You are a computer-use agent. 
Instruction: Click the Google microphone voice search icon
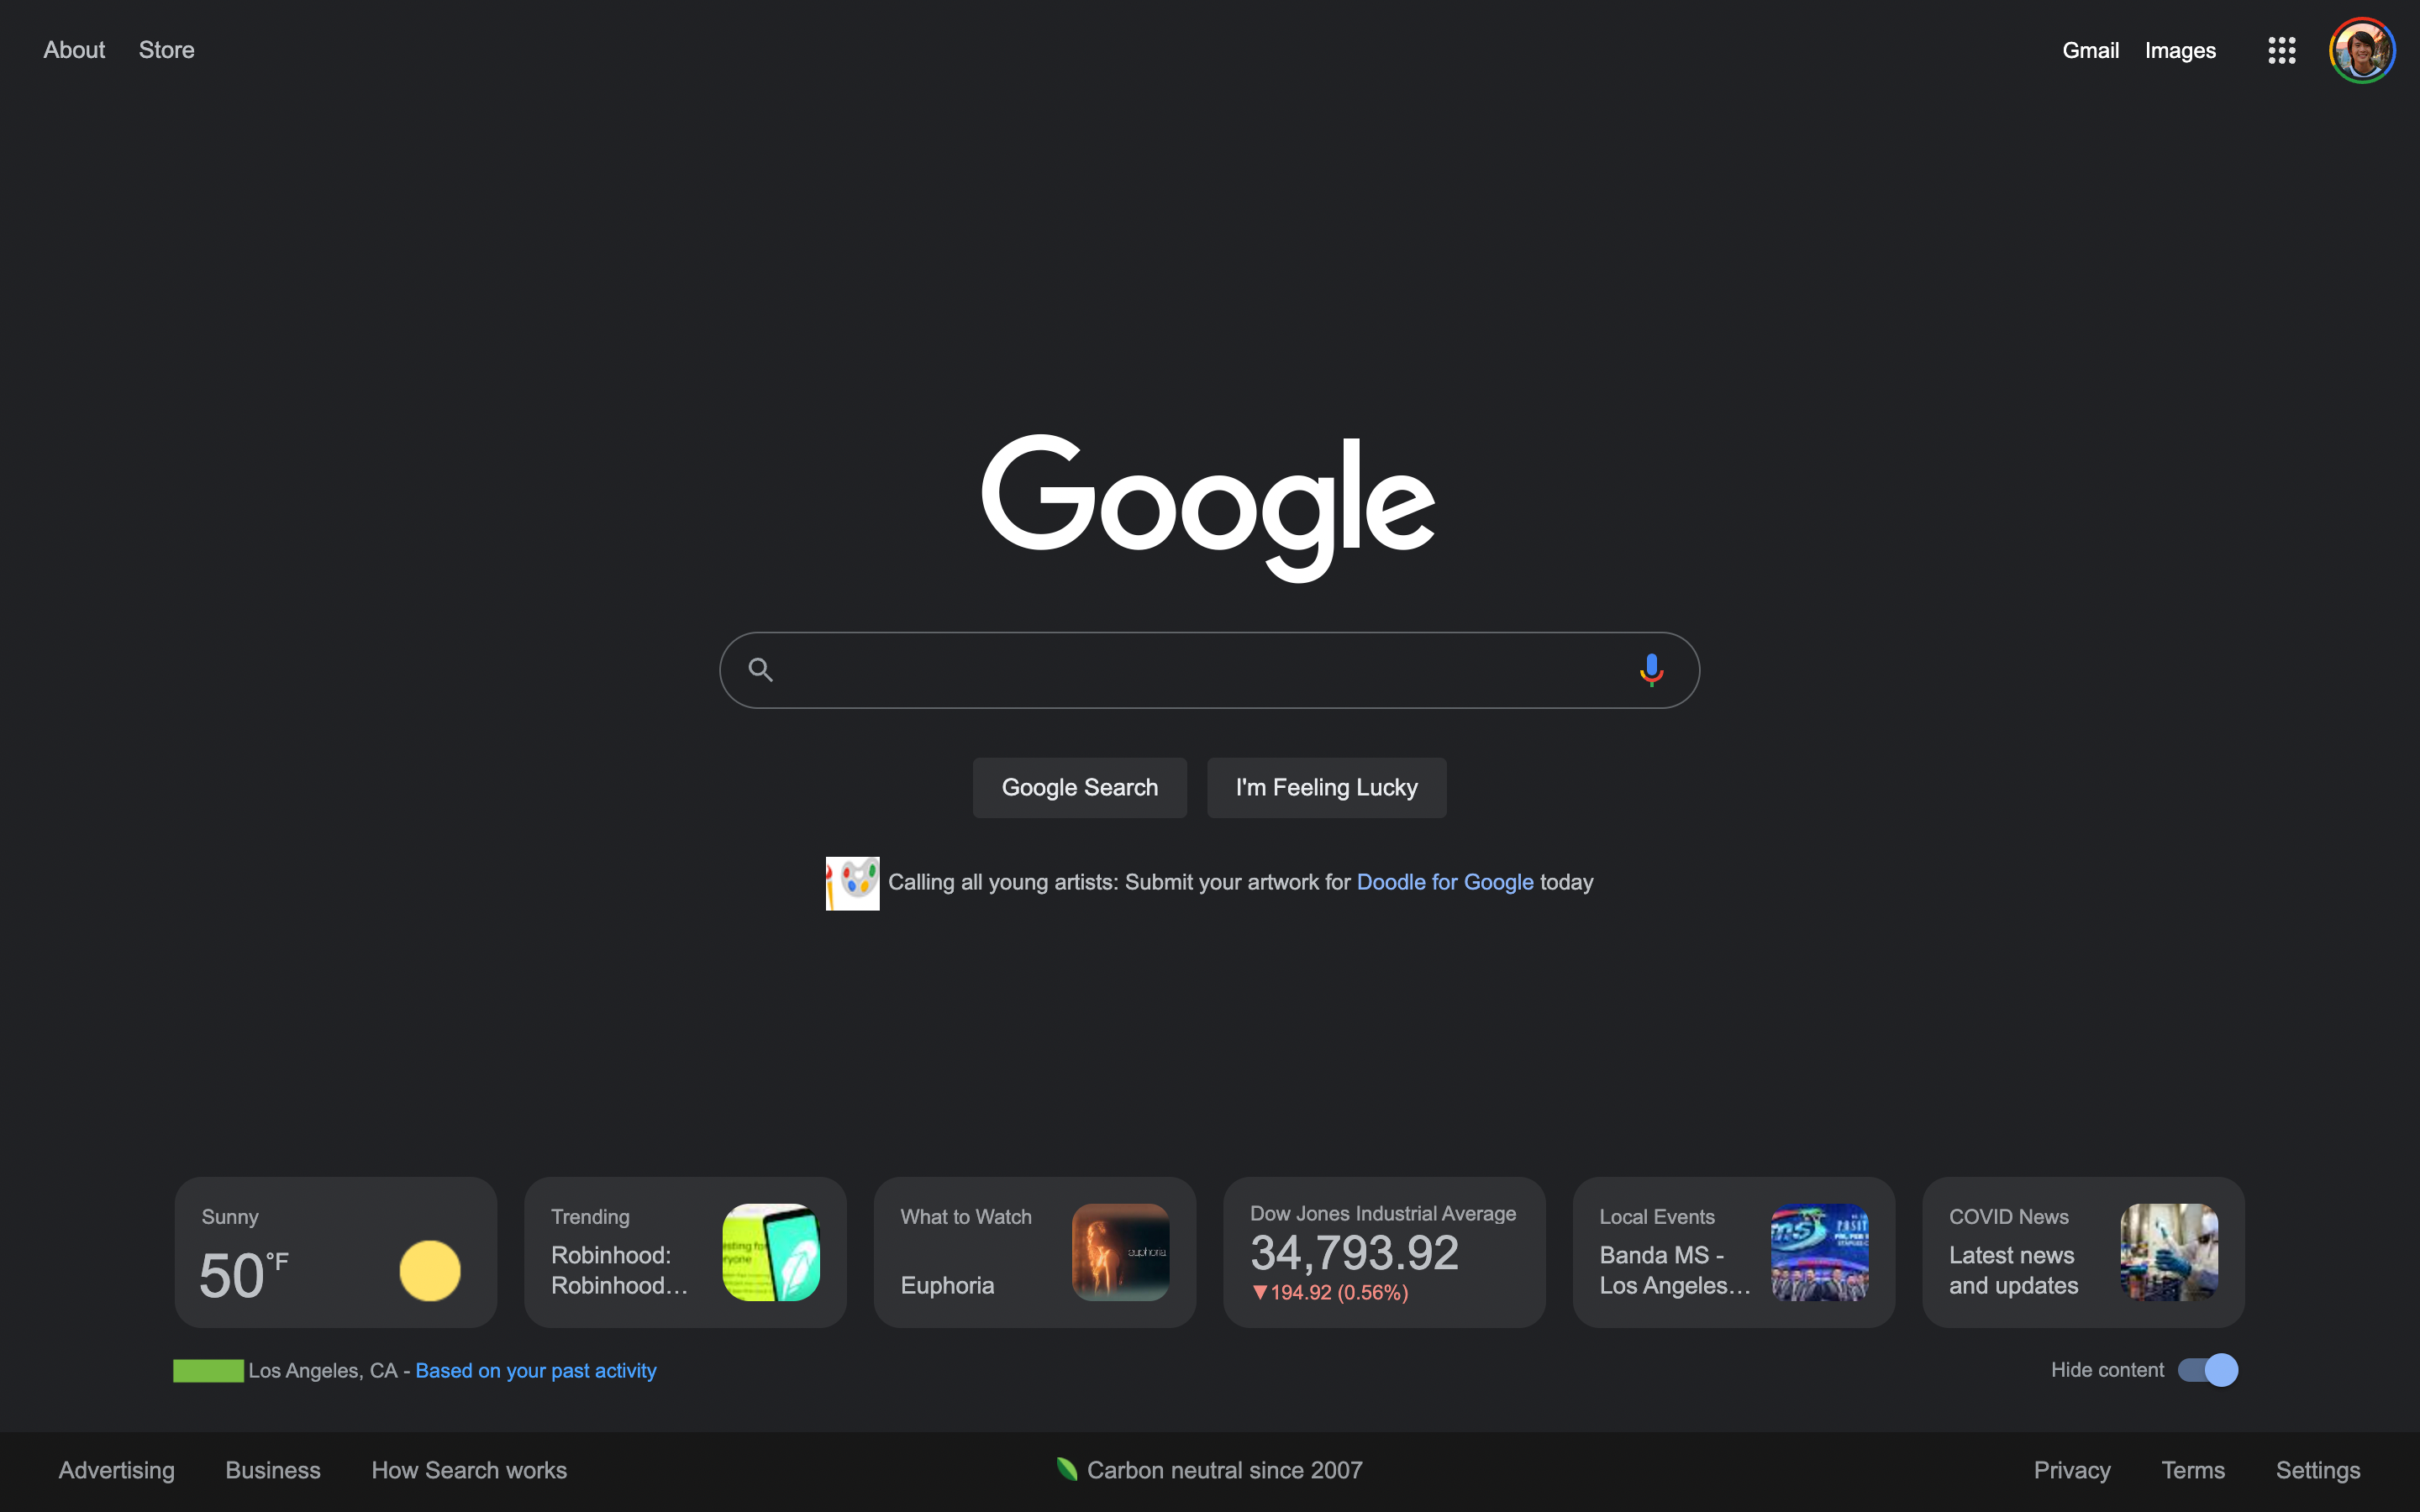[1646, 669]
